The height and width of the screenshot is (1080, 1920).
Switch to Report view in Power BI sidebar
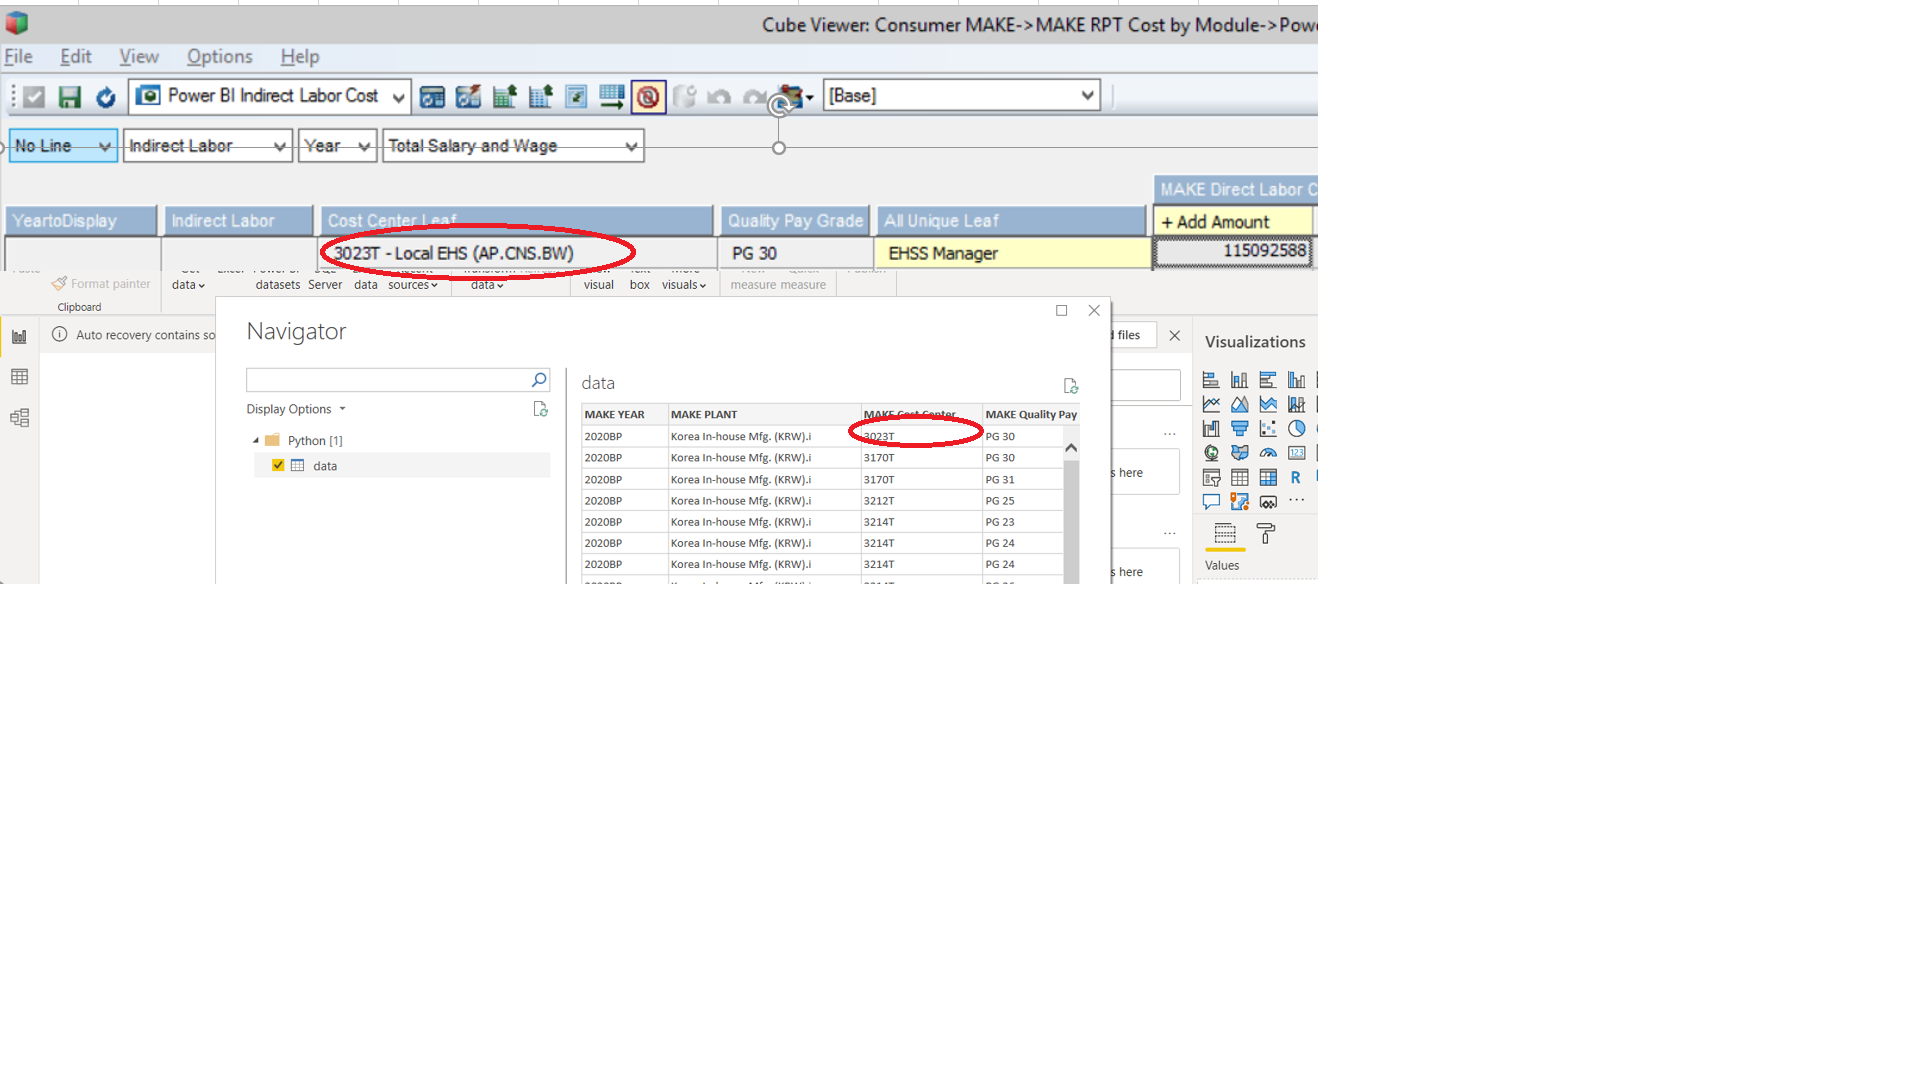click(x=19, y=337)
